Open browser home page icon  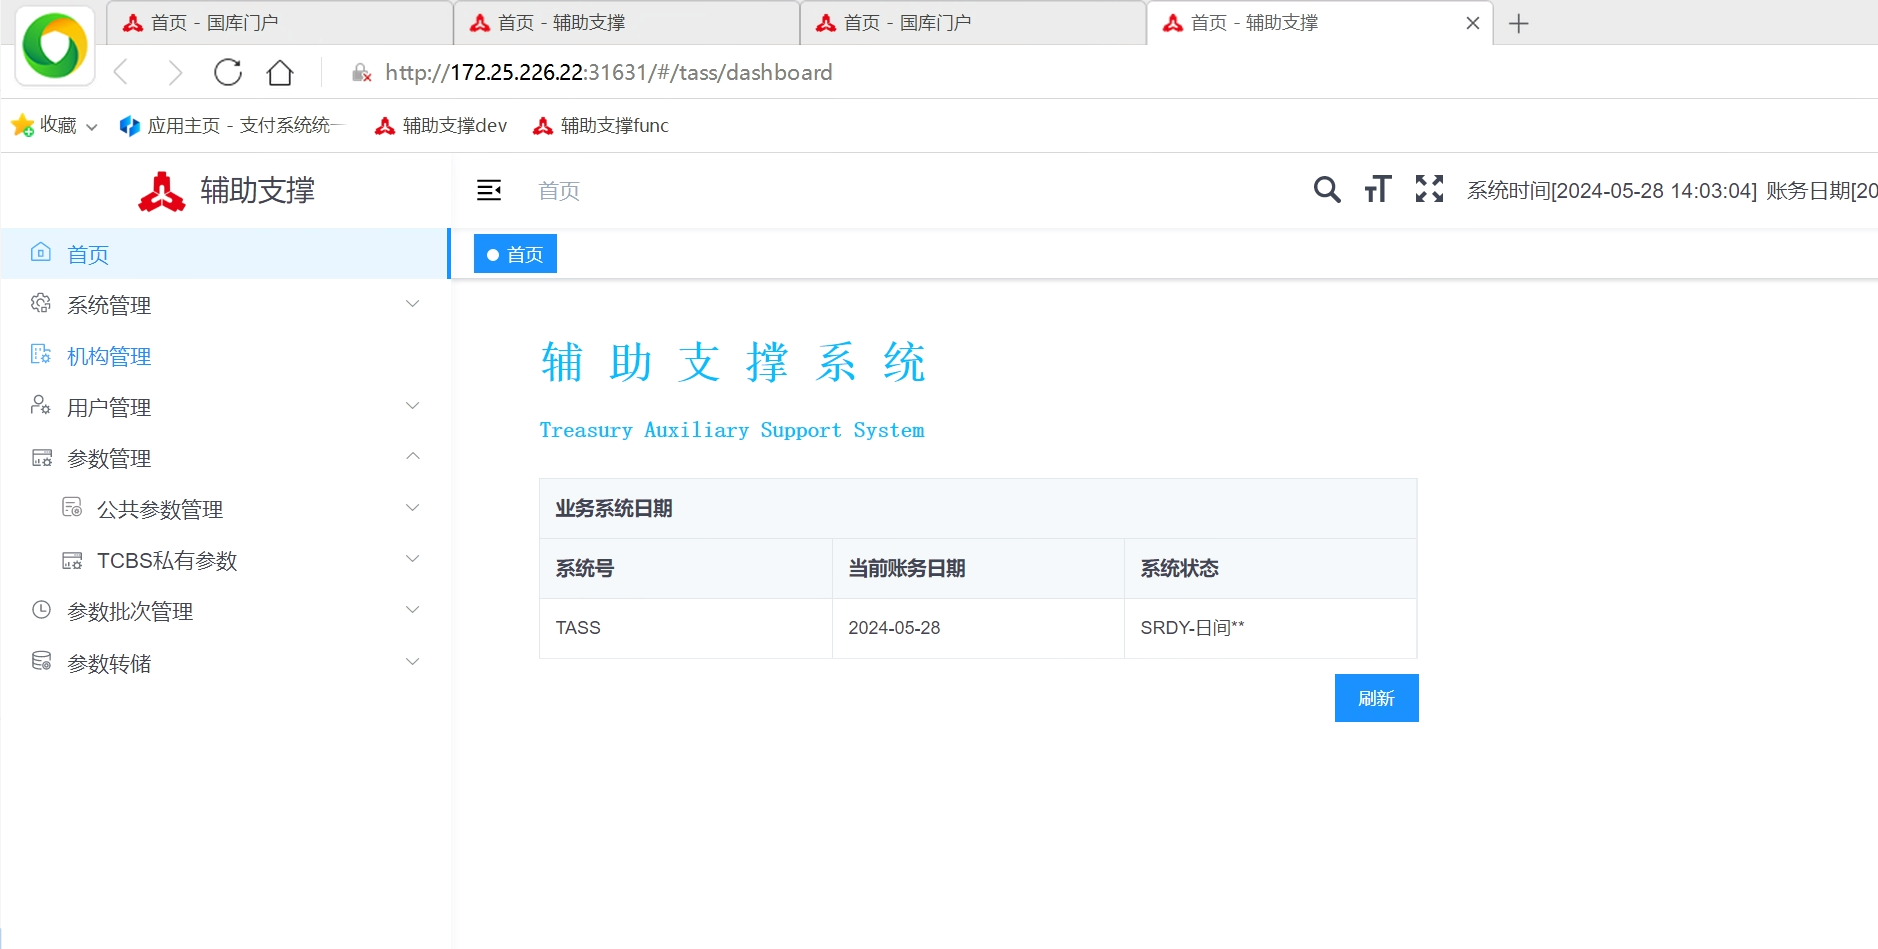280,72
